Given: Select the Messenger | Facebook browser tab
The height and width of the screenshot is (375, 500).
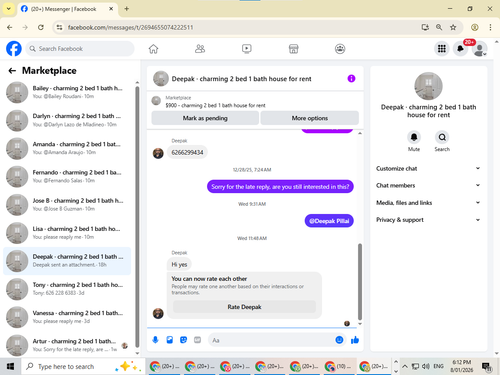Looking at the screenshot, I should (x=67, y=9).
